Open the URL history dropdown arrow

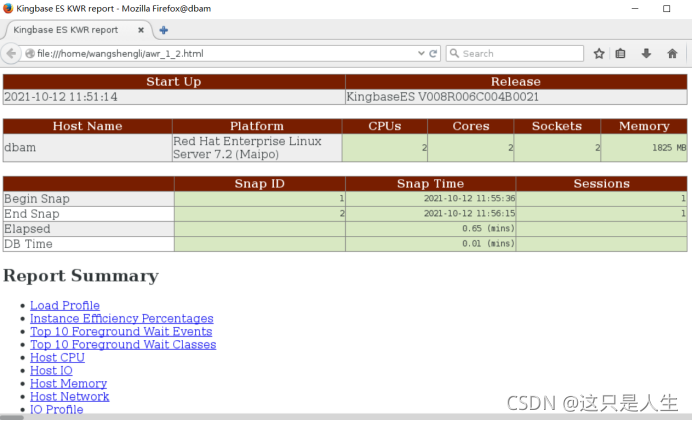tap(421, 53)
